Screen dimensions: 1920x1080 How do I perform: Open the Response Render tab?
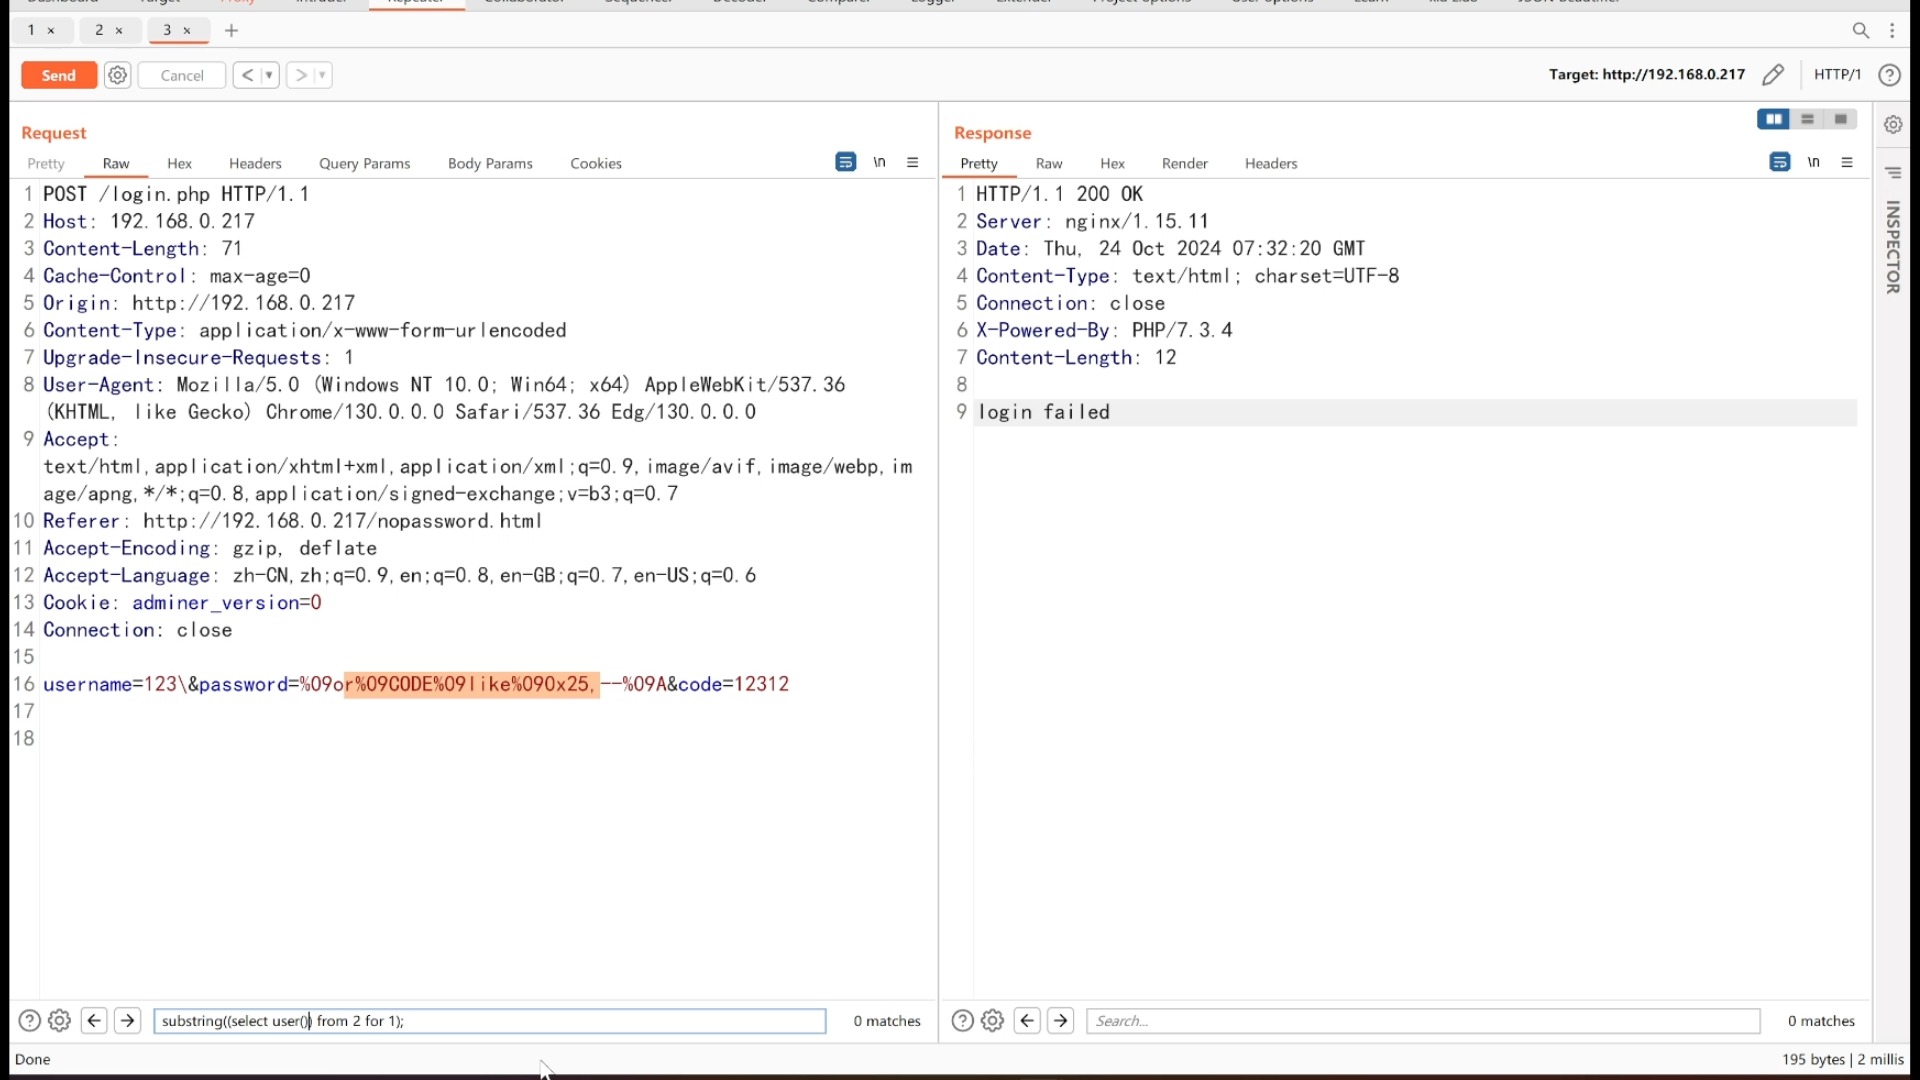[x=1185, y=163]
